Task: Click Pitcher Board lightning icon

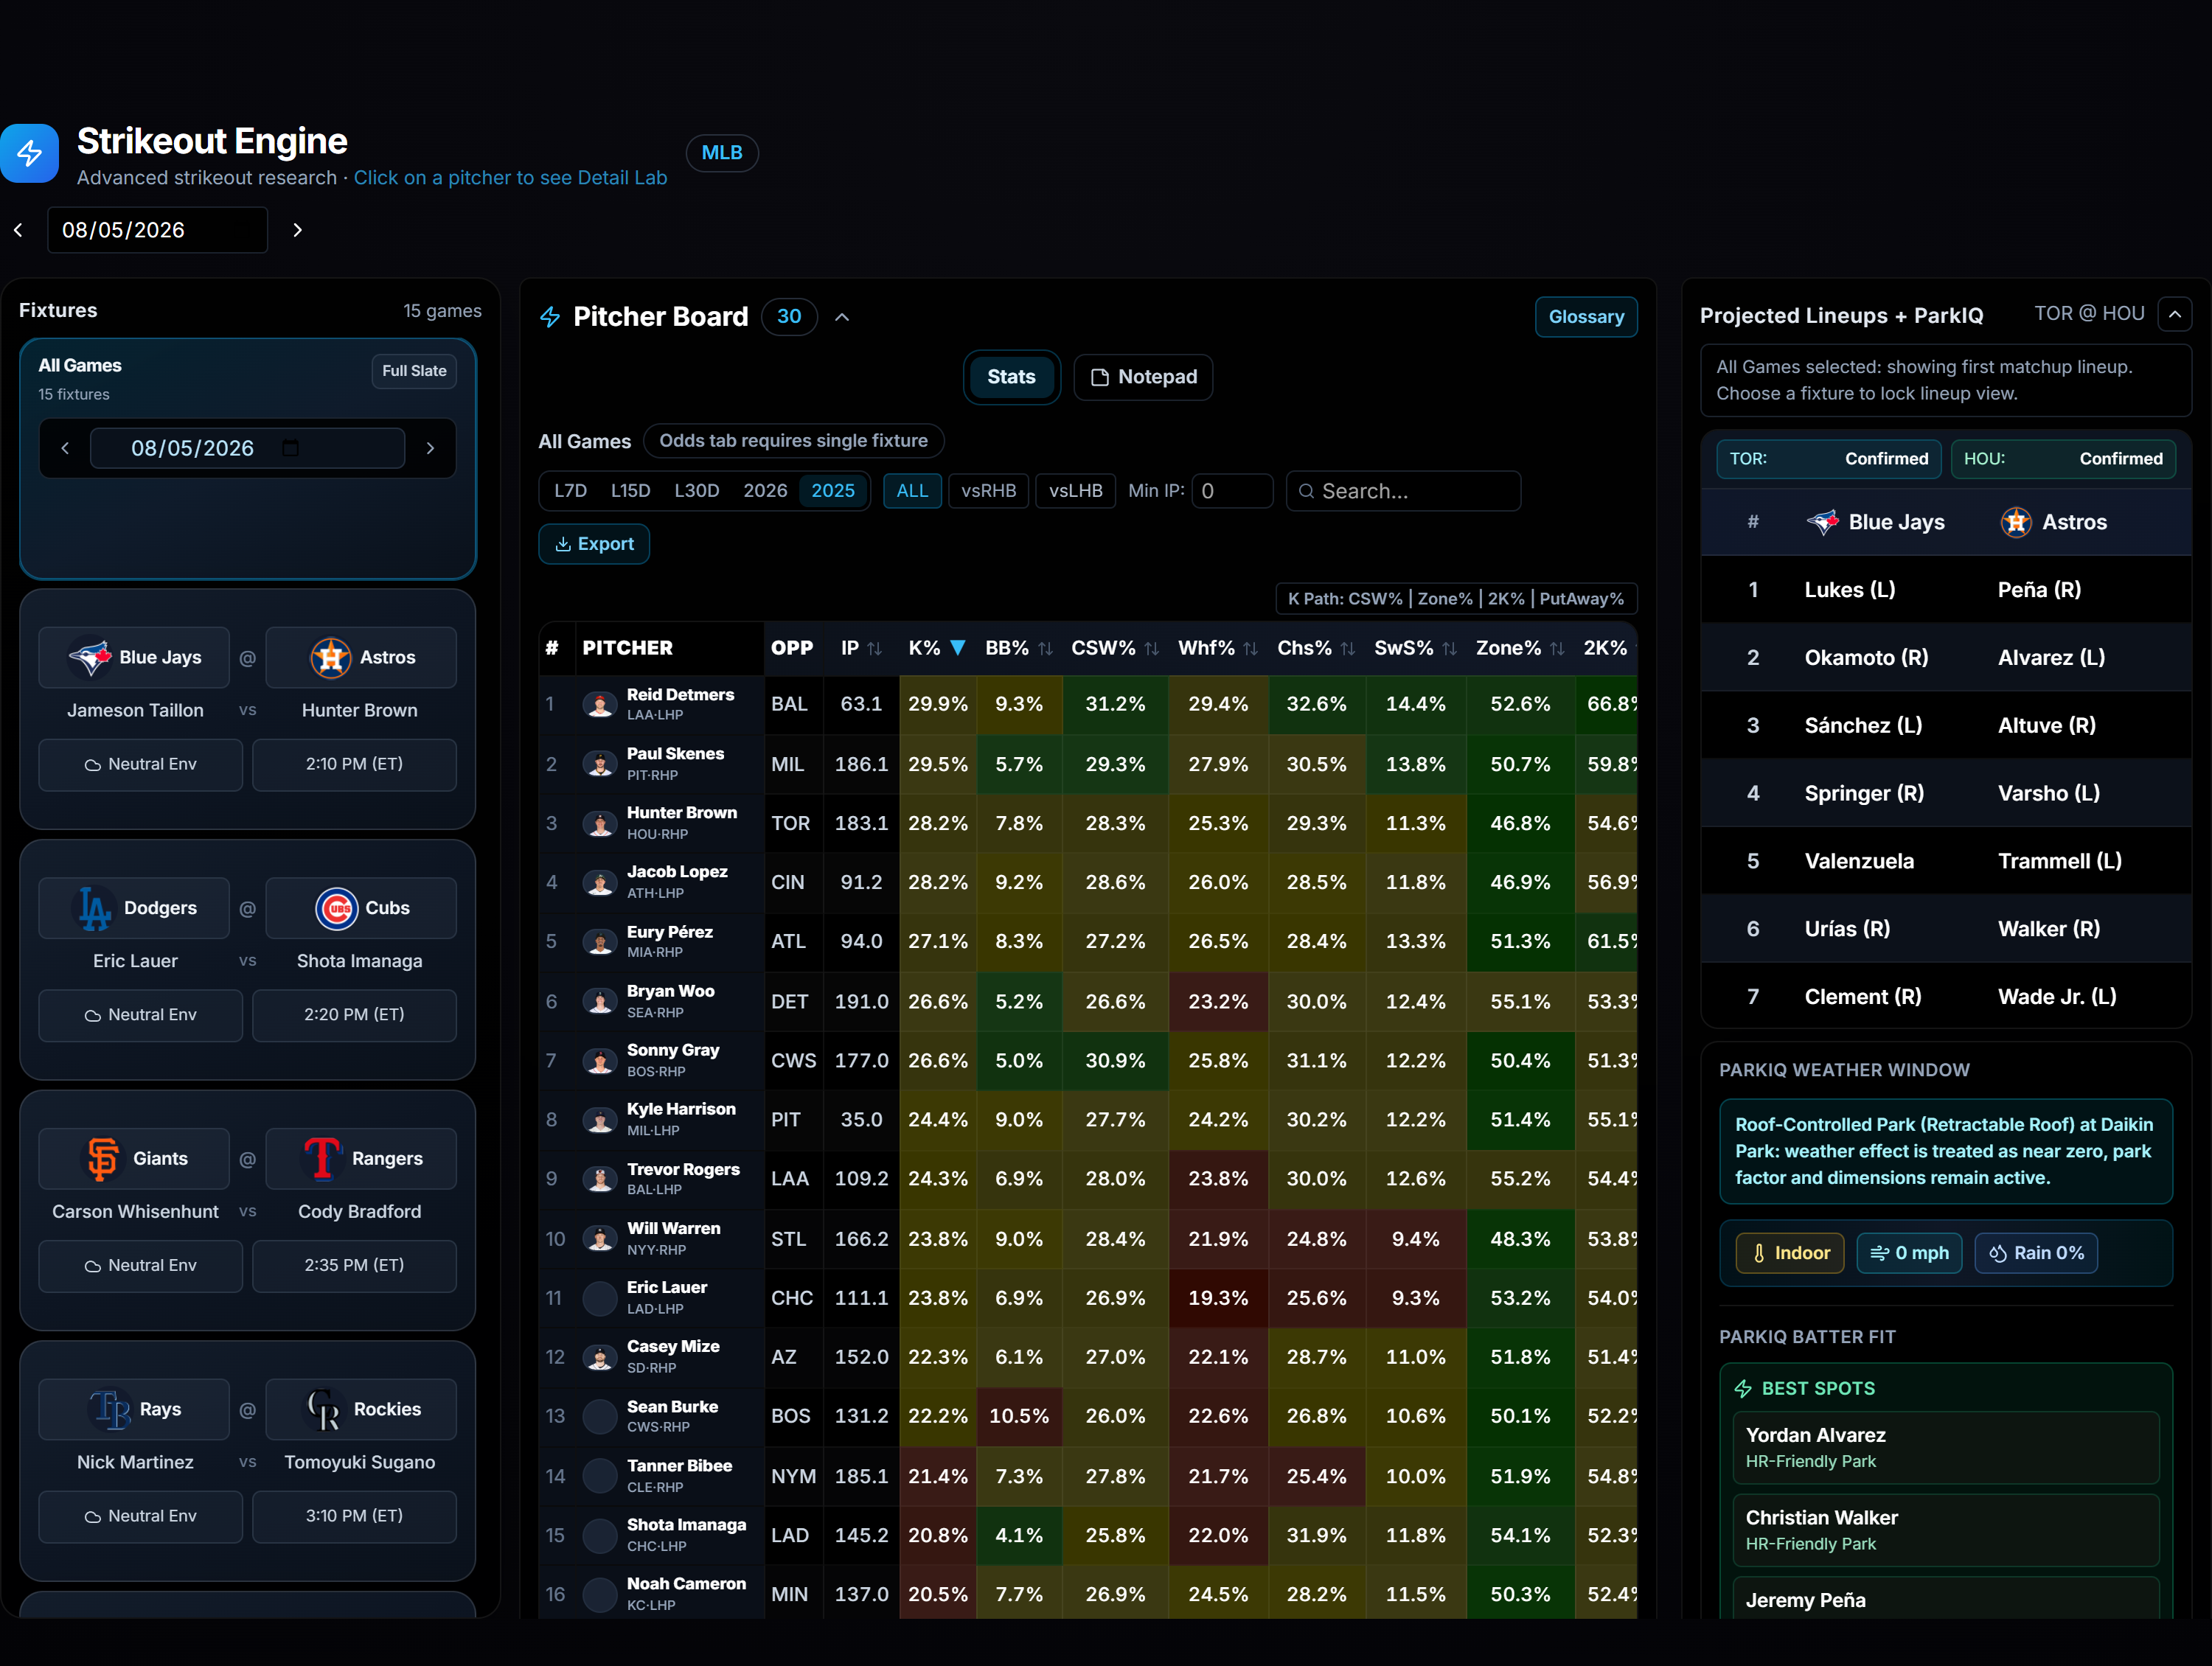Action: [x=550, y=317]
